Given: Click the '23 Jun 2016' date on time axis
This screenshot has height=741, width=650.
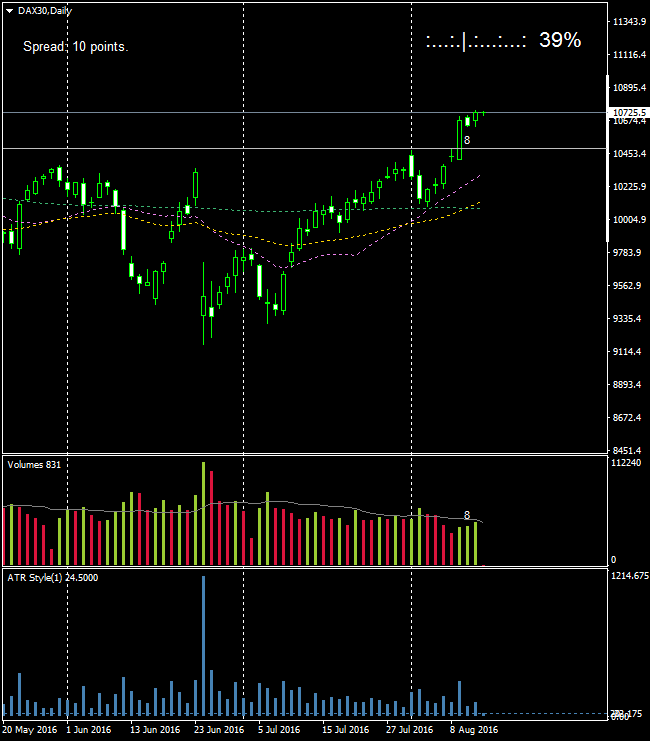Looking at the screenshot, I should pyautogui.click(x=219, y=730).
